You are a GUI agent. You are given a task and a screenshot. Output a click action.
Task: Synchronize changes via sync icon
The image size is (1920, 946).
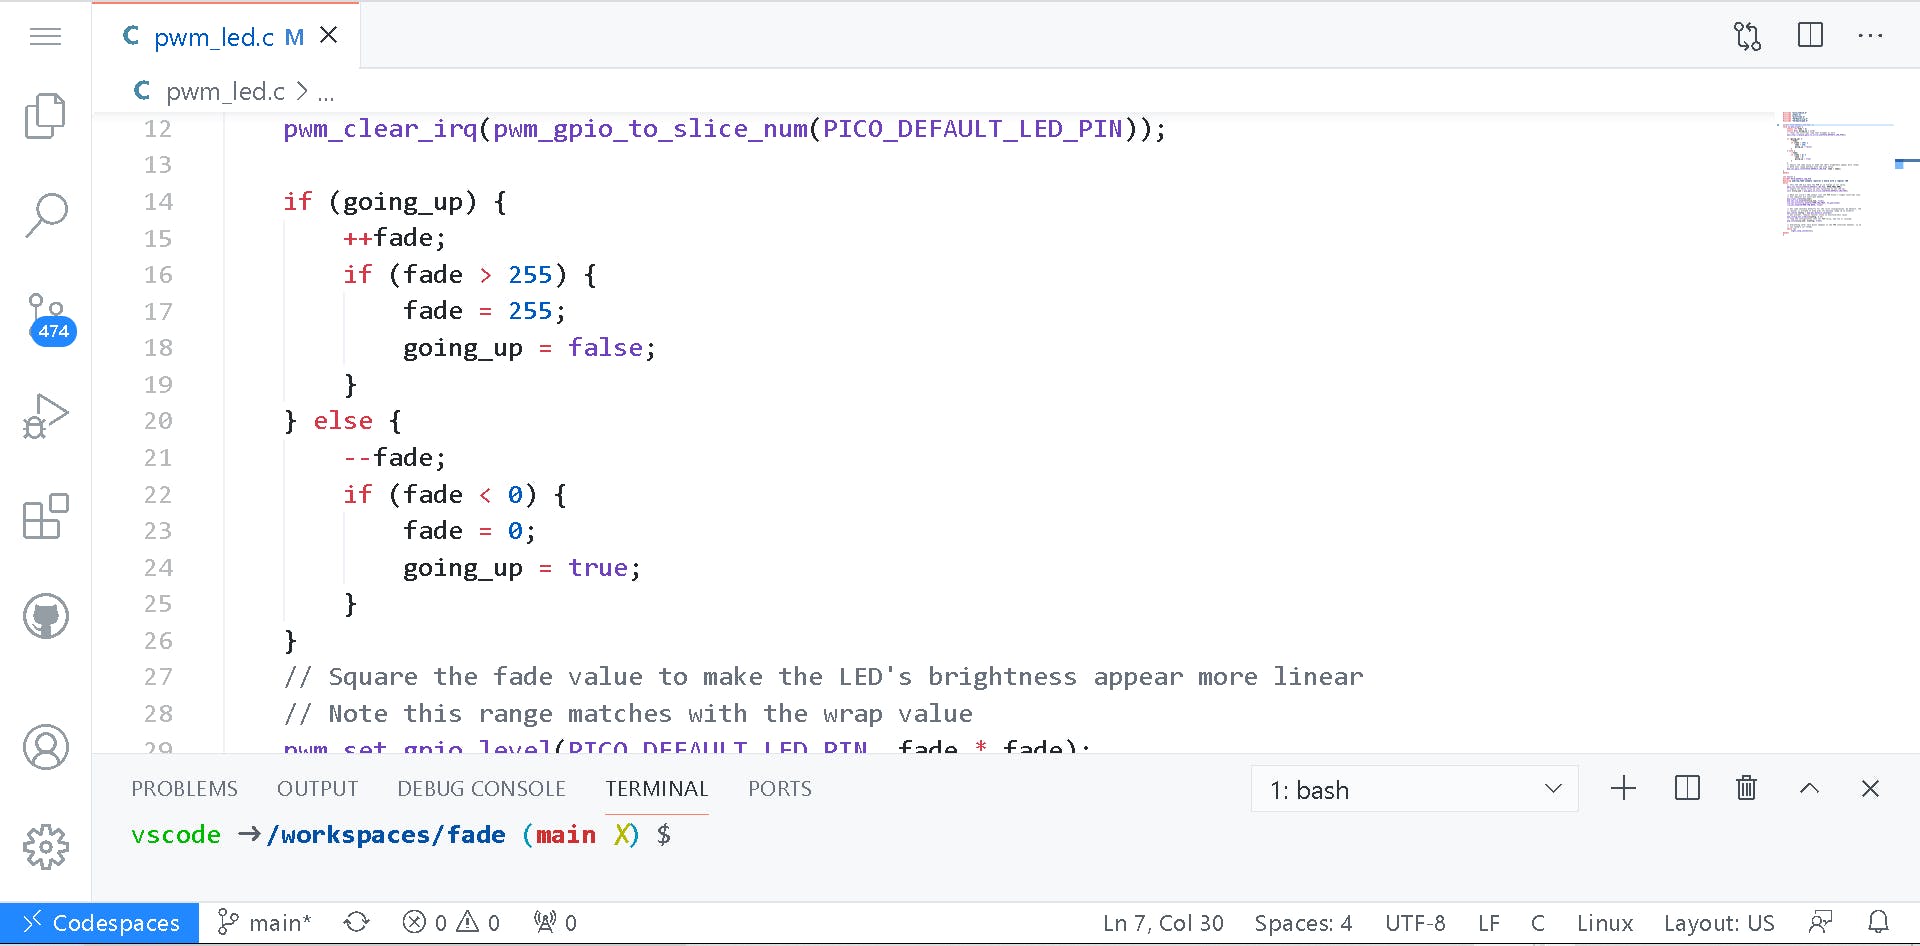(357, 923)
